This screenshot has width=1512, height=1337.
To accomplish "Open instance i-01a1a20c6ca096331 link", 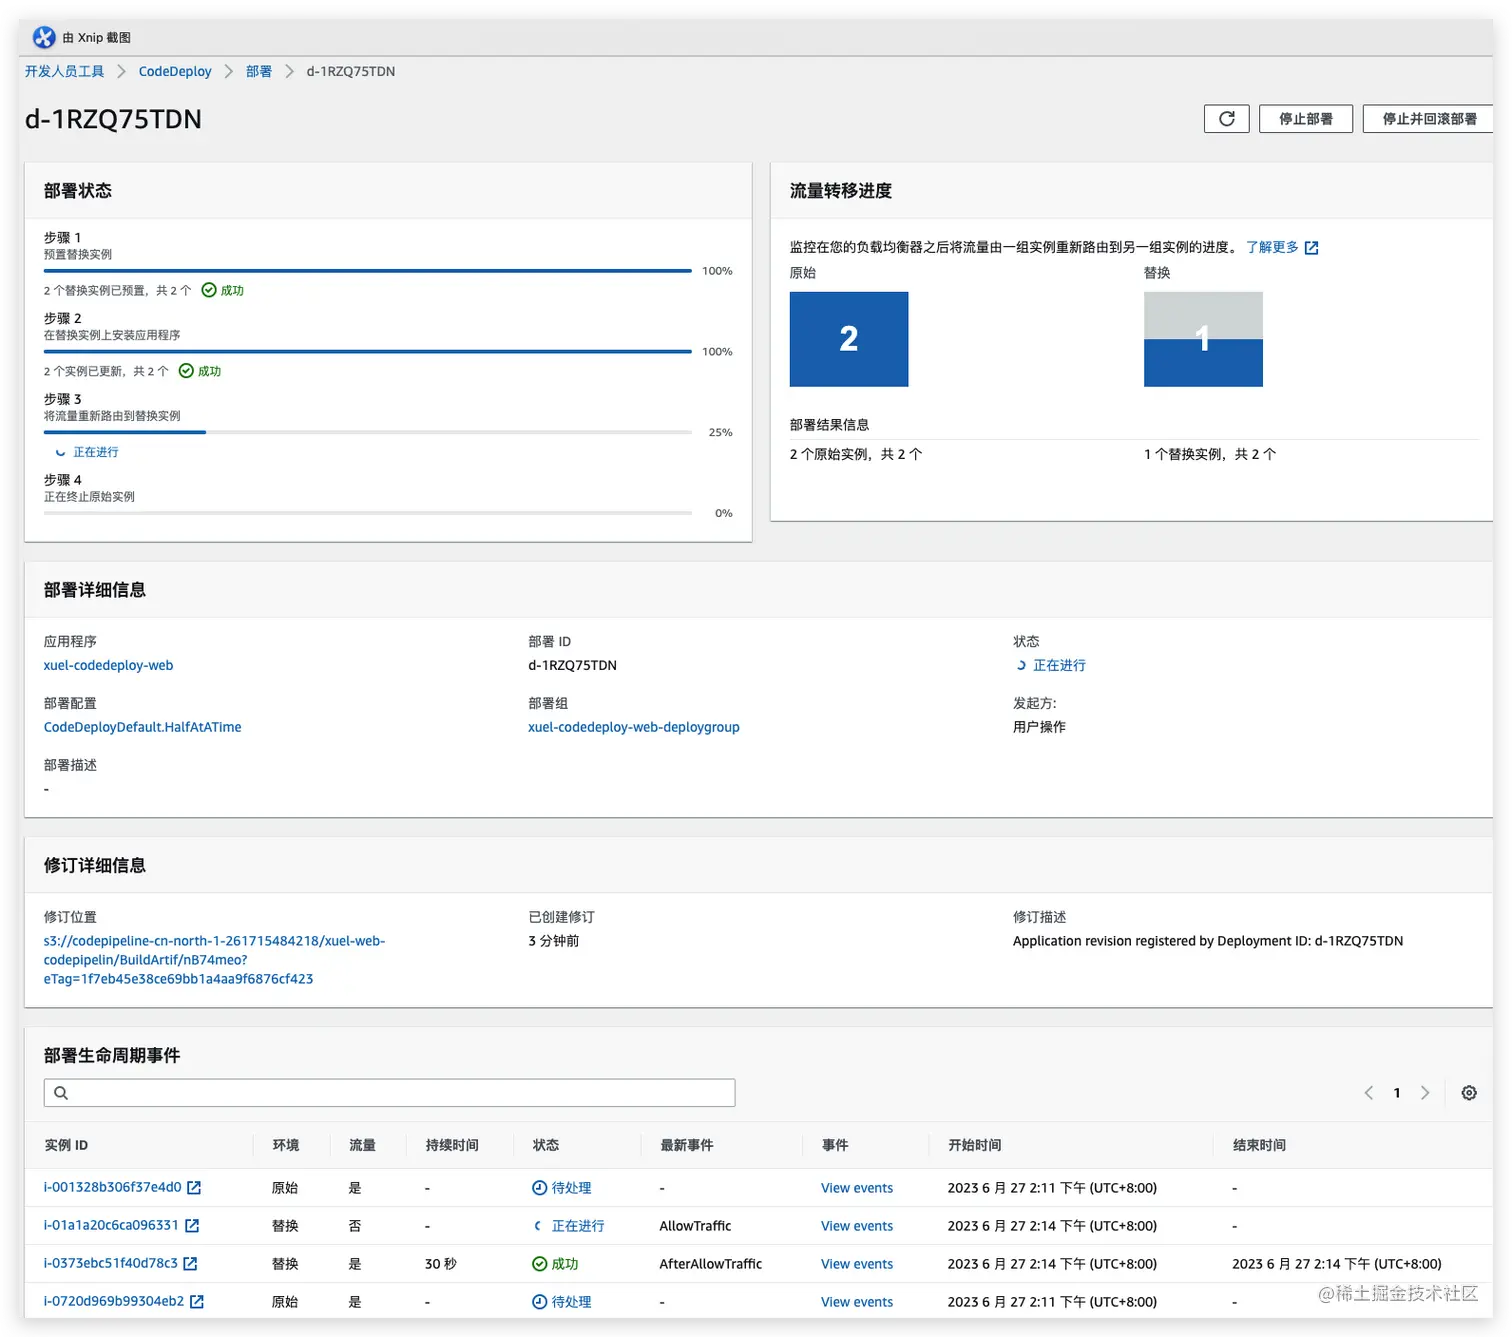I will click(x=111, y=1226).
